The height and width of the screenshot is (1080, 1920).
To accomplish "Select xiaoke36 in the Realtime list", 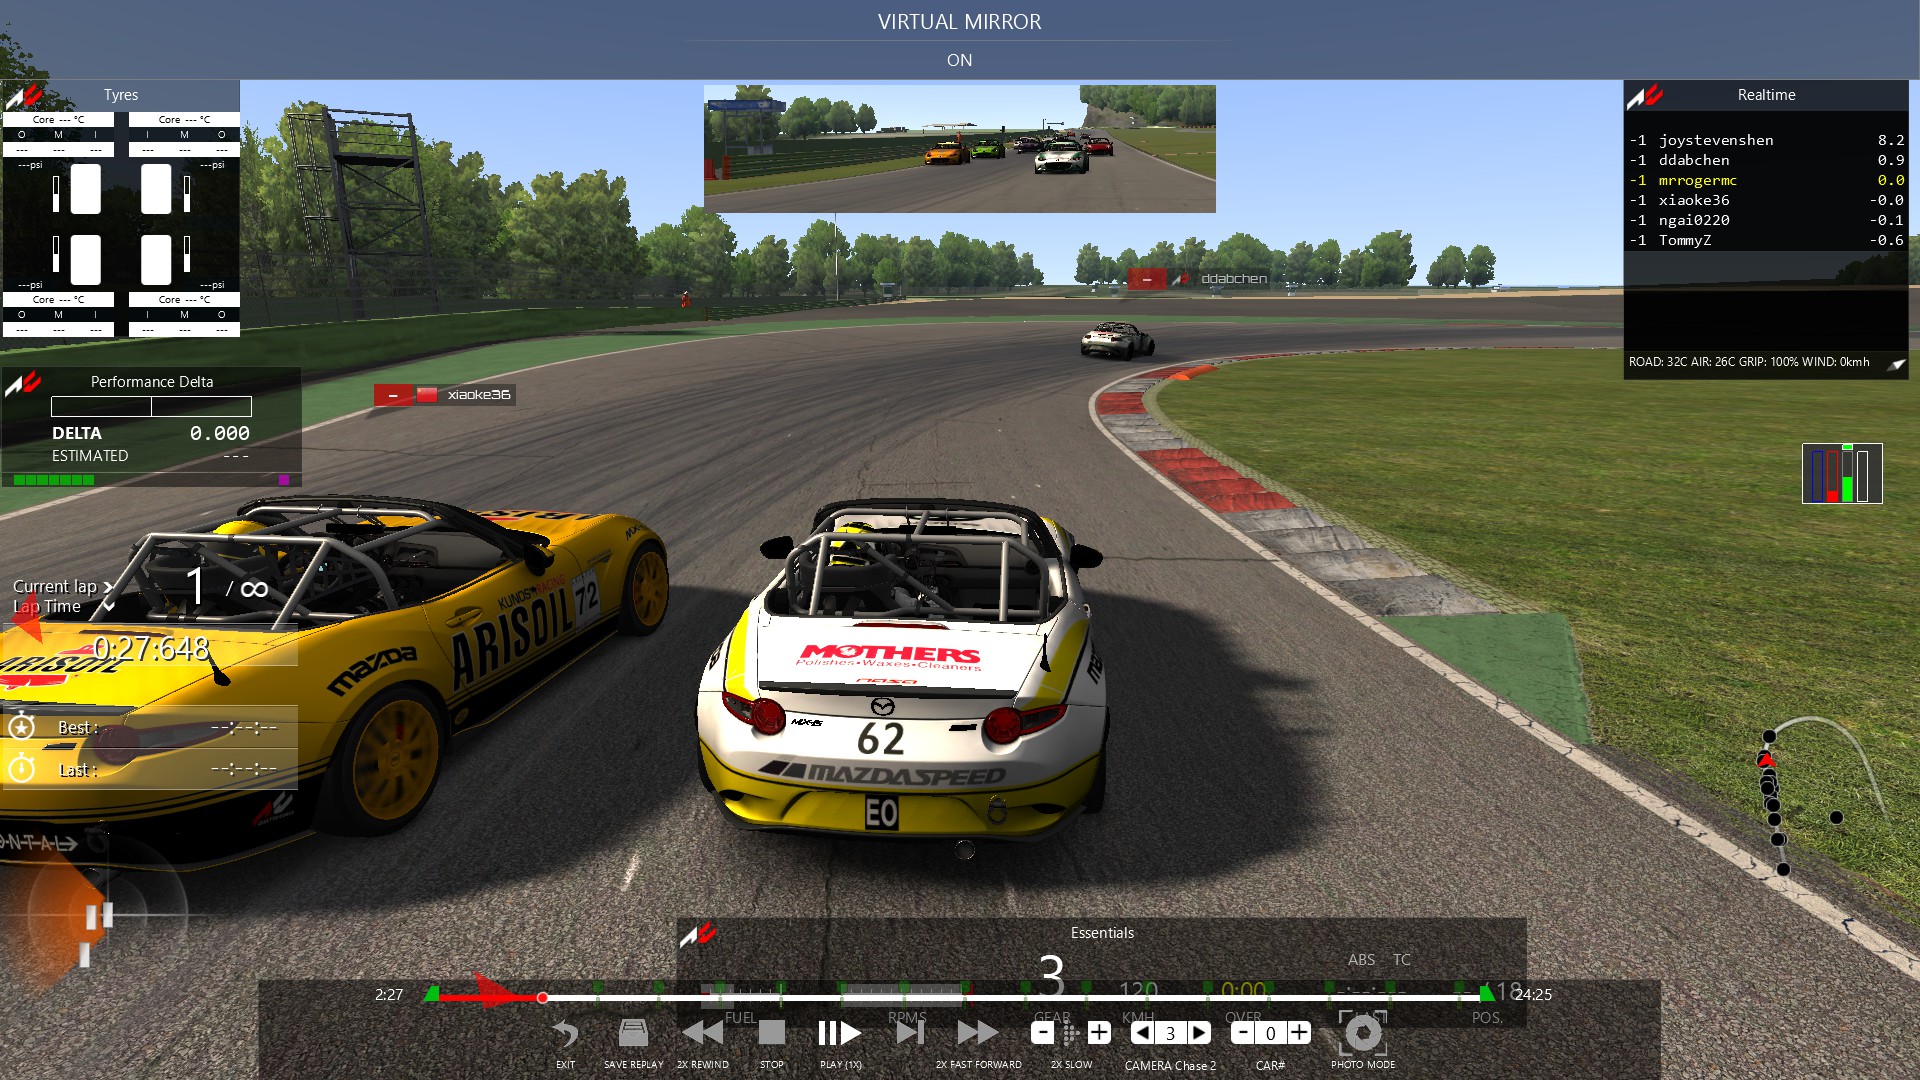I will point(1766,200).
